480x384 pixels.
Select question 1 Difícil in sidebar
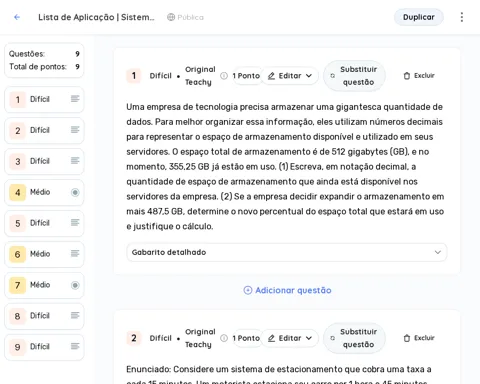44,99
